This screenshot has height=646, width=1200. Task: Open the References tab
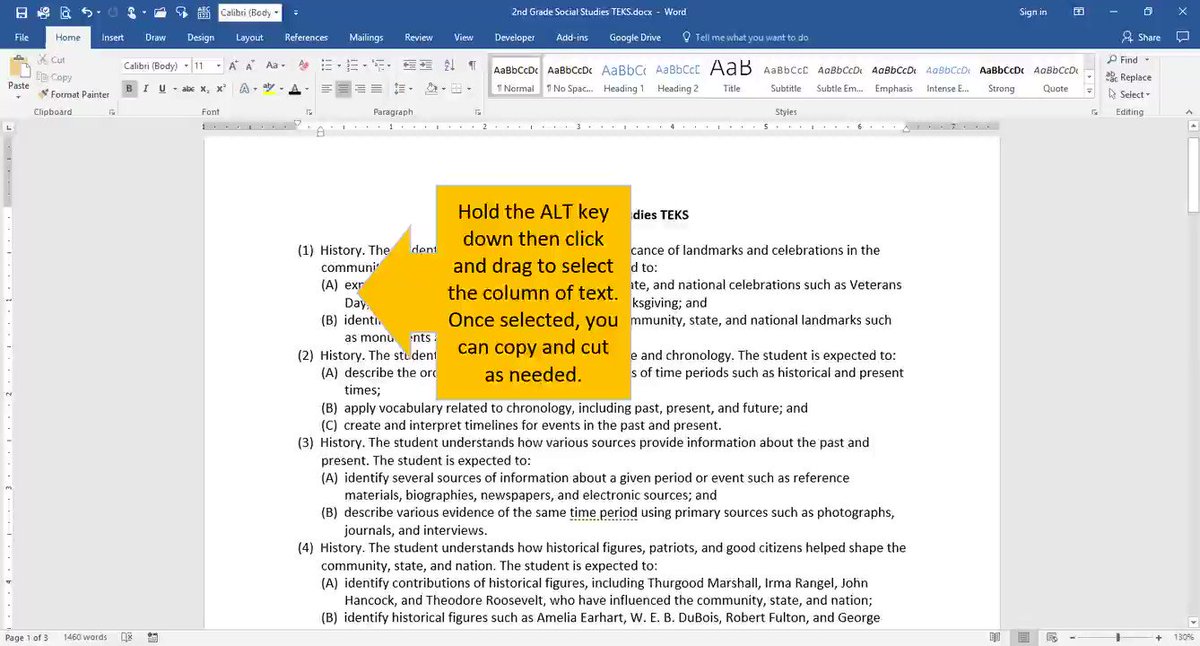[306, 37]
